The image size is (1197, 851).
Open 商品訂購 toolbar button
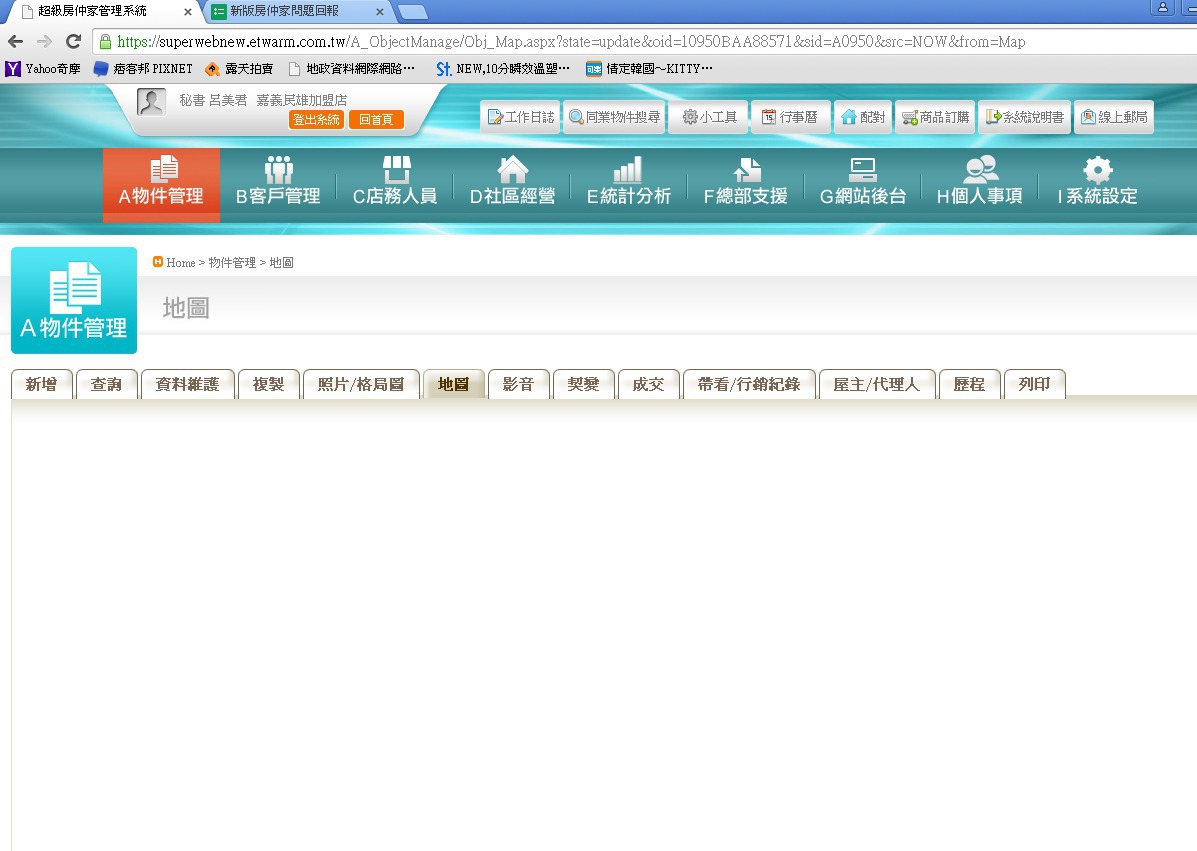click(x=935, y=117)
